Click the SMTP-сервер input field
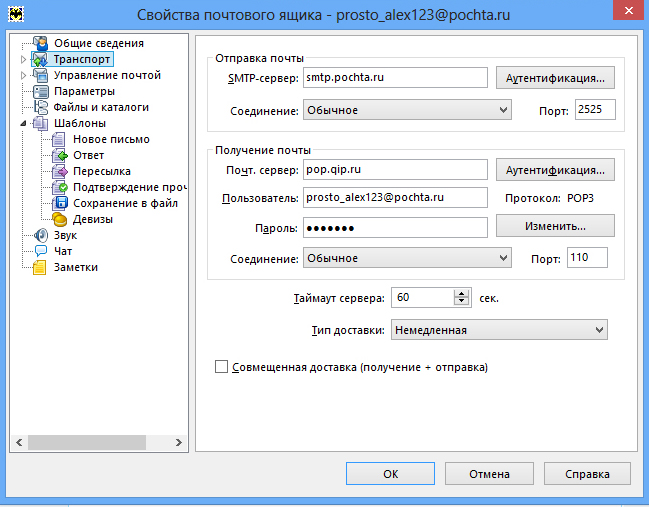 (392, 77)
